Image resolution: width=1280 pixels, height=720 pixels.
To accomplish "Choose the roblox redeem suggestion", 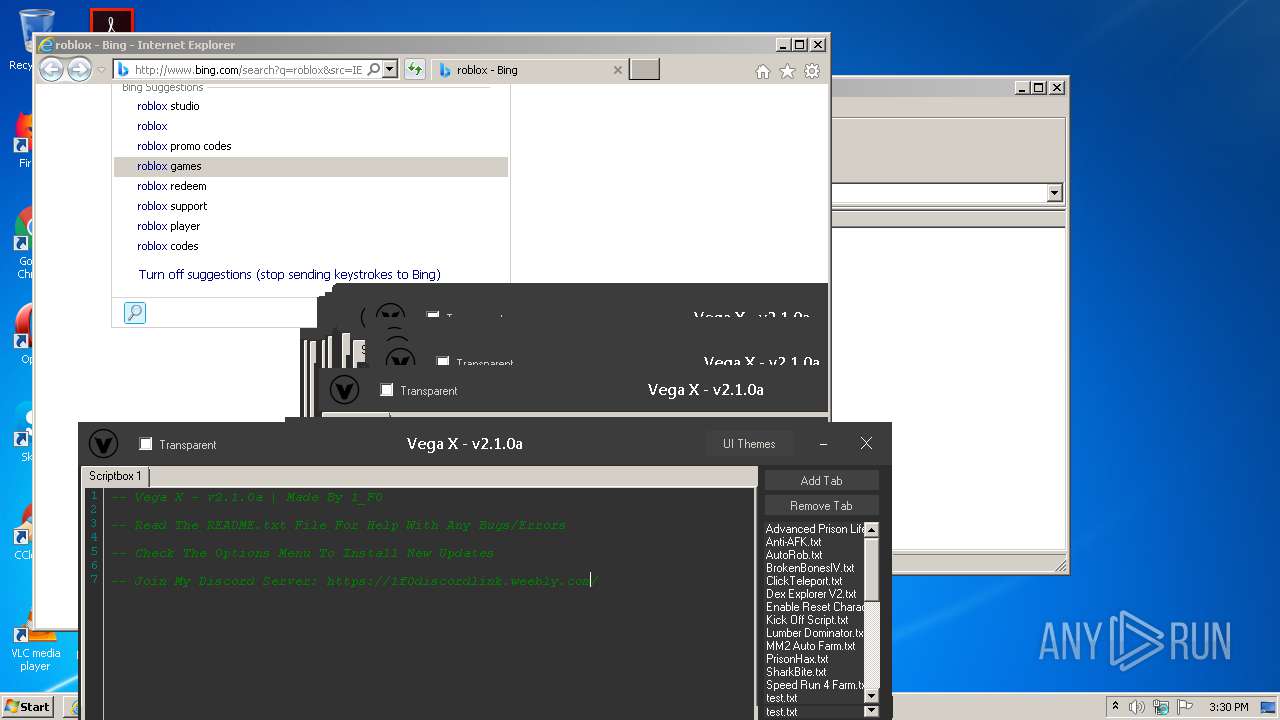I will click(311, 186).
